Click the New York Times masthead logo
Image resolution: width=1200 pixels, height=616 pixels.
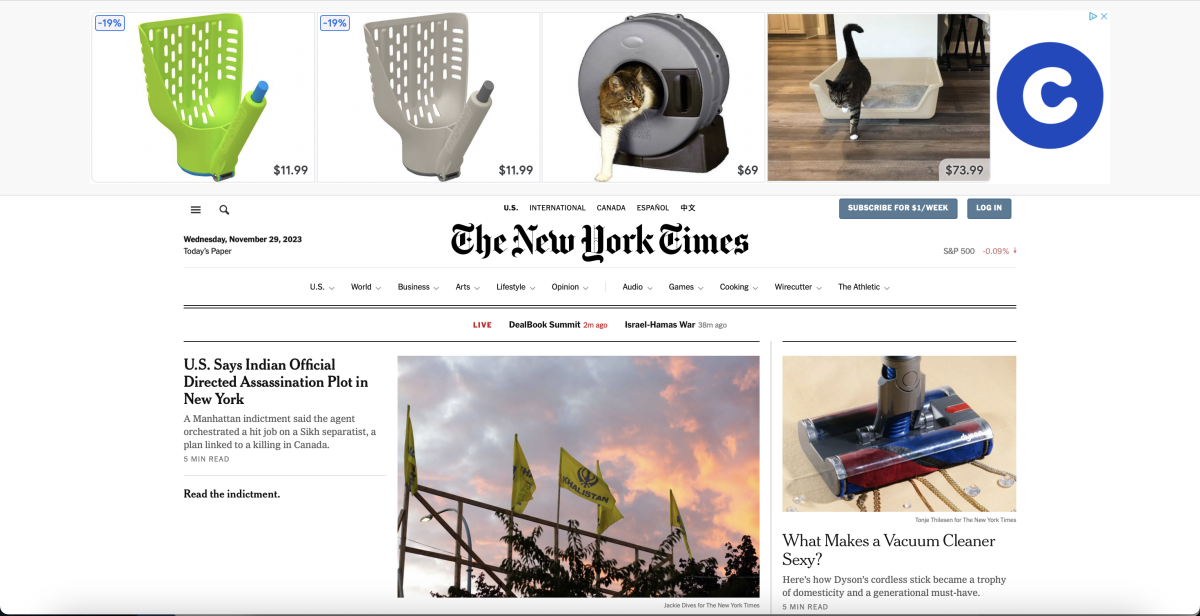(600, 242)
